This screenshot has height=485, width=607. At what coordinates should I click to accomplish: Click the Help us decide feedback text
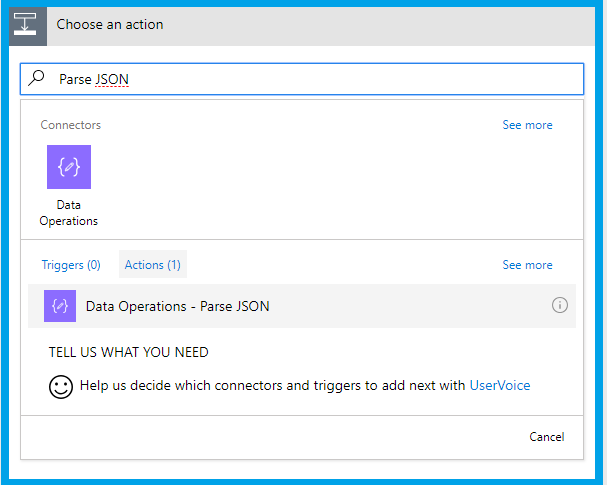point(273,386)
